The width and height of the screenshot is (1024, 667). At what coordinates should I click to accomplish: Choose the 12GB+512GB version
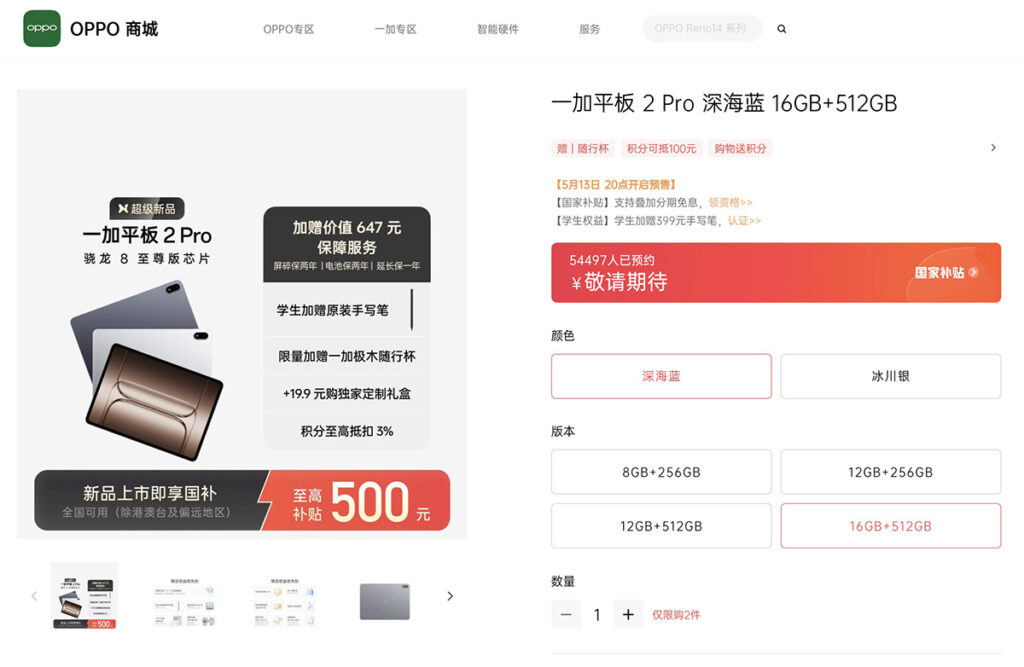[x=661, y=526]
